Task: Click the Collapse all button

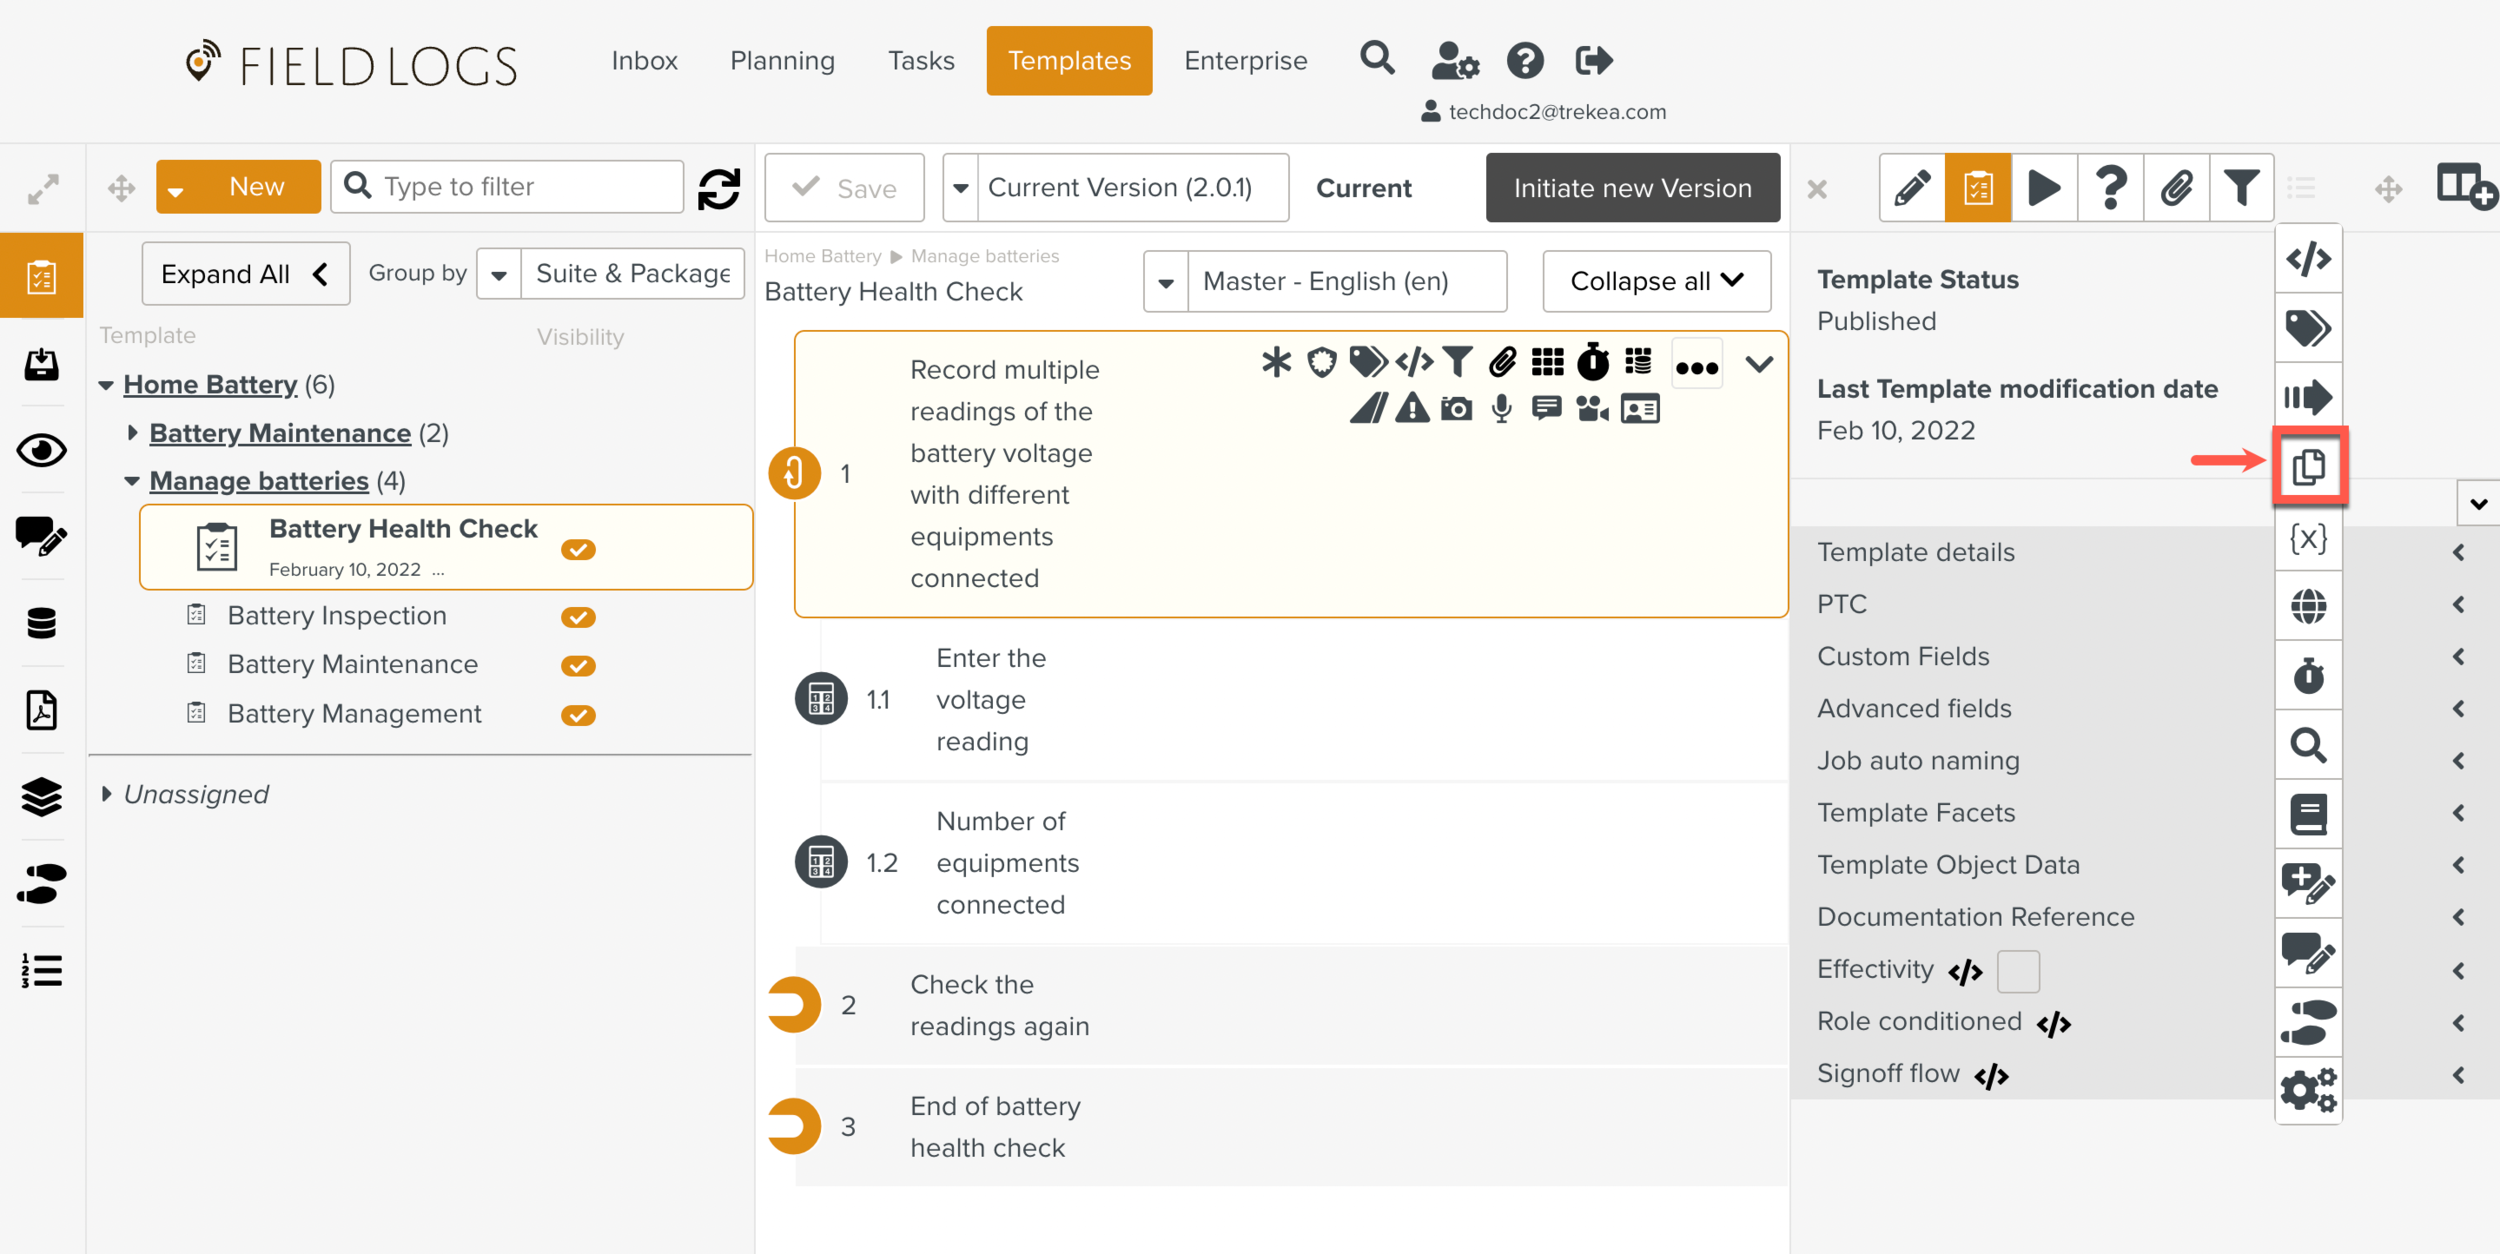Action: [x=1657, y=281]
